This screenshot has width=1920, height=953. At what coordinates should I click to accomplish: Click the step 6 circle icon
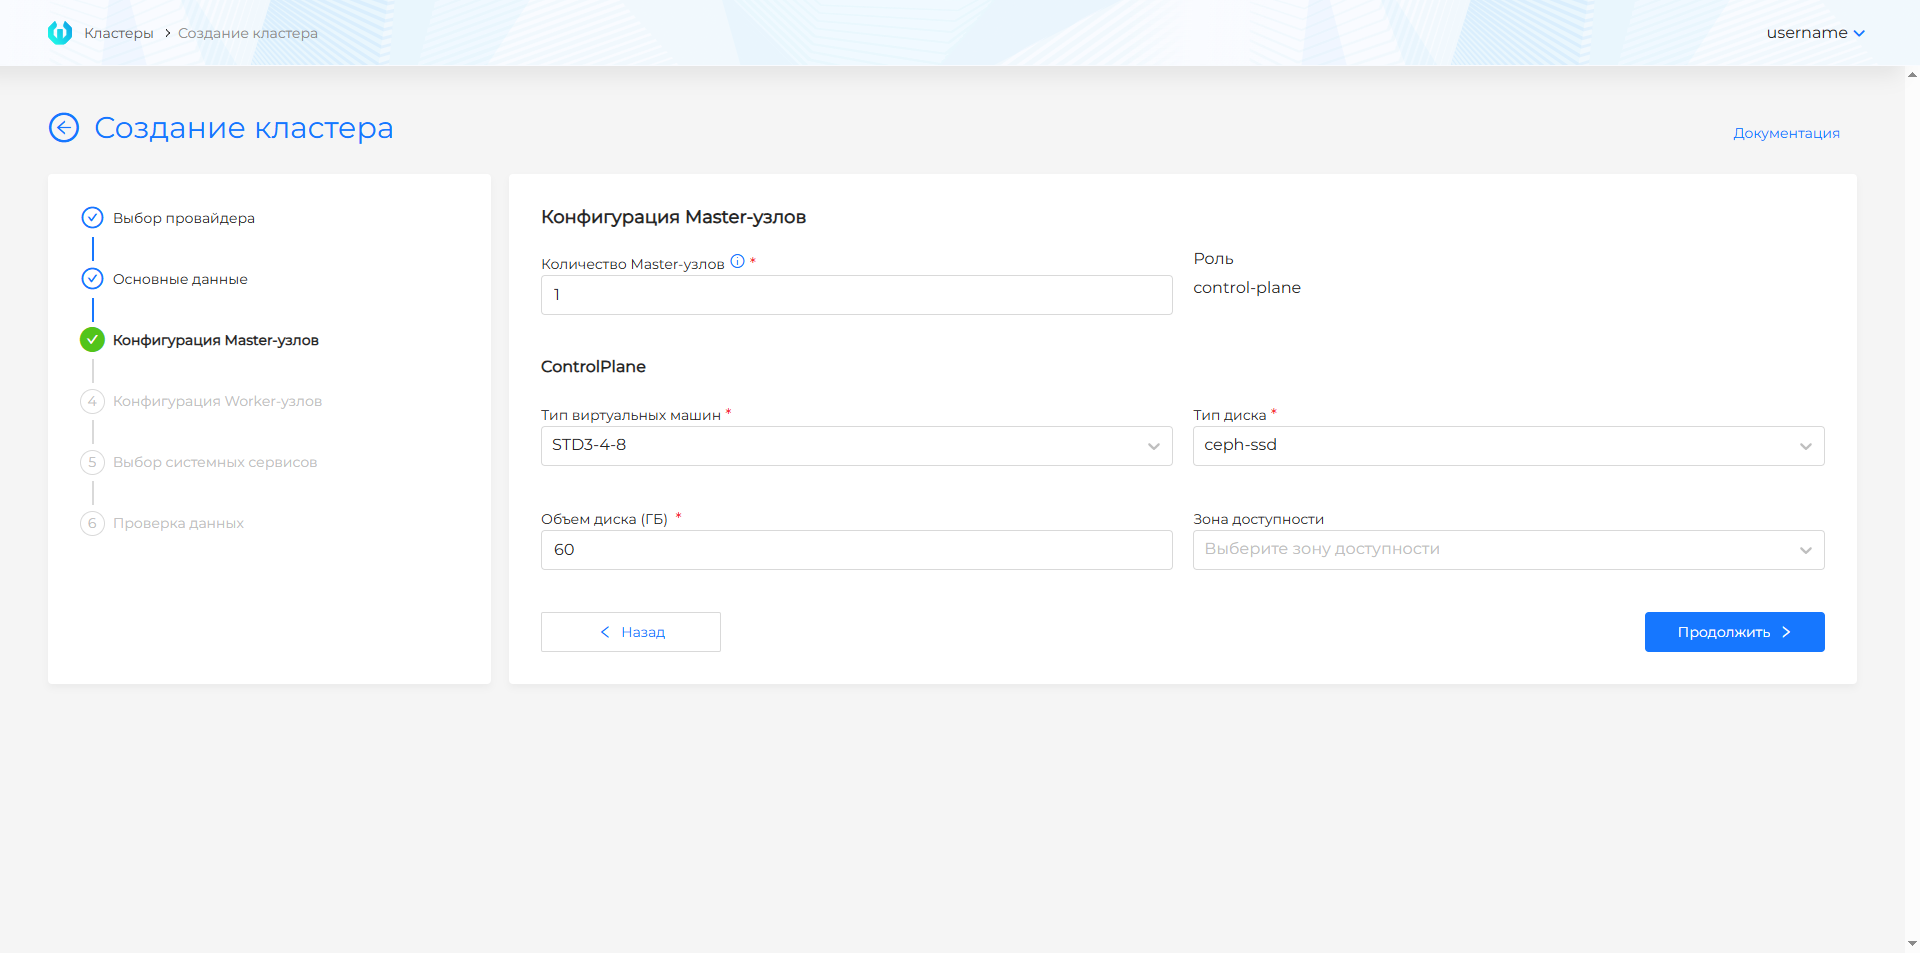pos(92,523)
